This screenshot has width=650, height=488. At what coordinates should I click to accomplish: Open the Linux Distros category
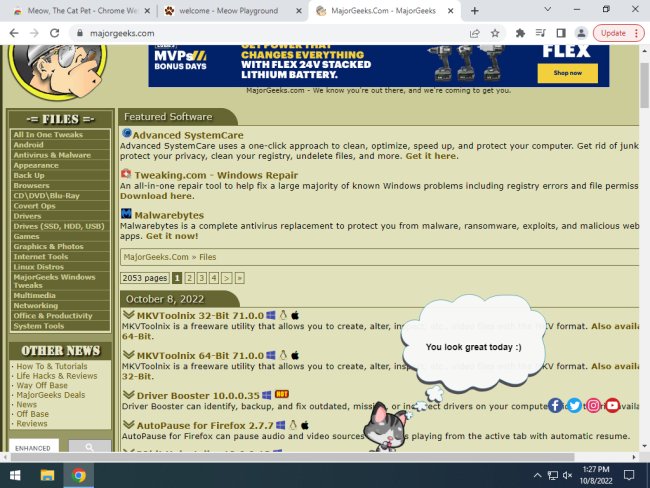(x=39, y=267)
